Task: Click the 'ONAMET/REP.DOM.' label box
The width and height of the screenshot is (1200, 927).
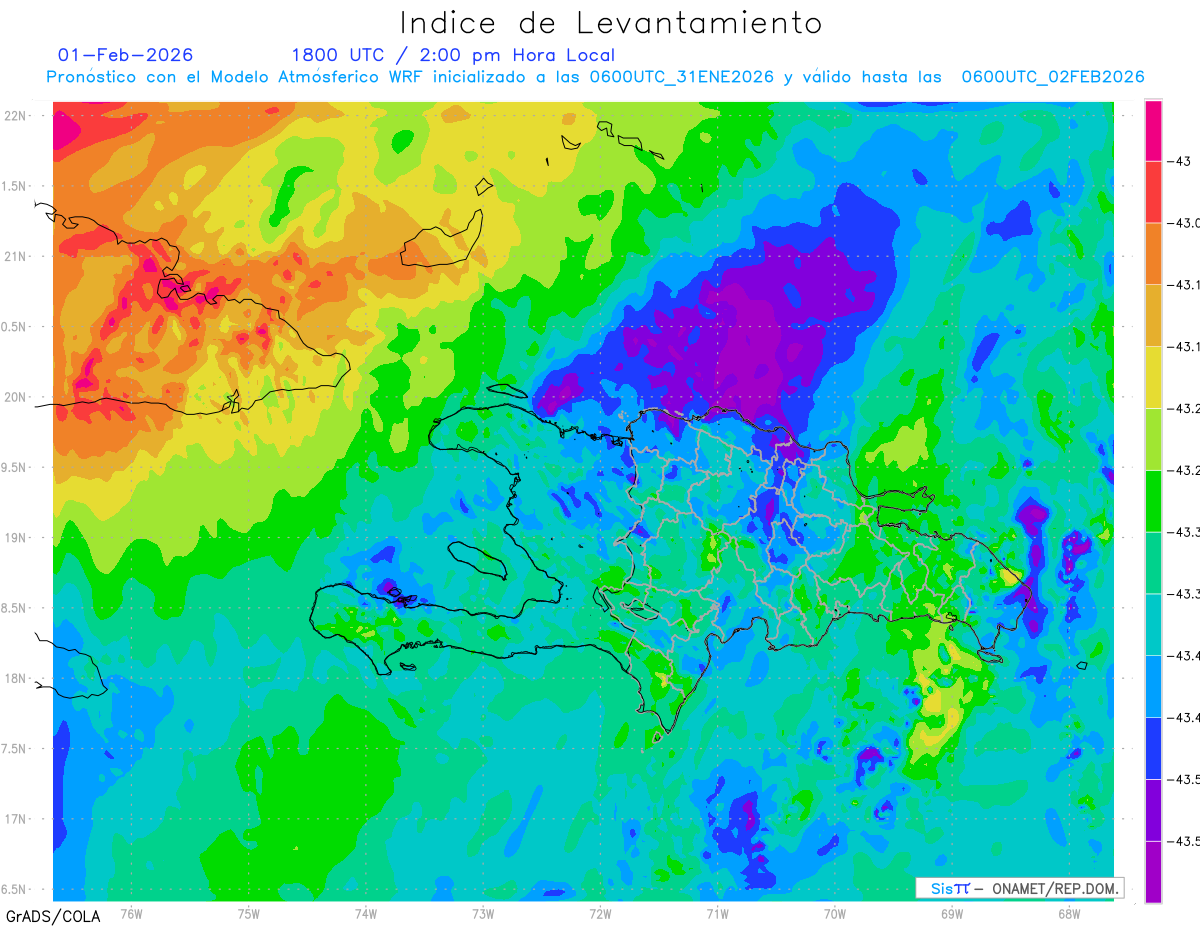Action: (1019, 888)
